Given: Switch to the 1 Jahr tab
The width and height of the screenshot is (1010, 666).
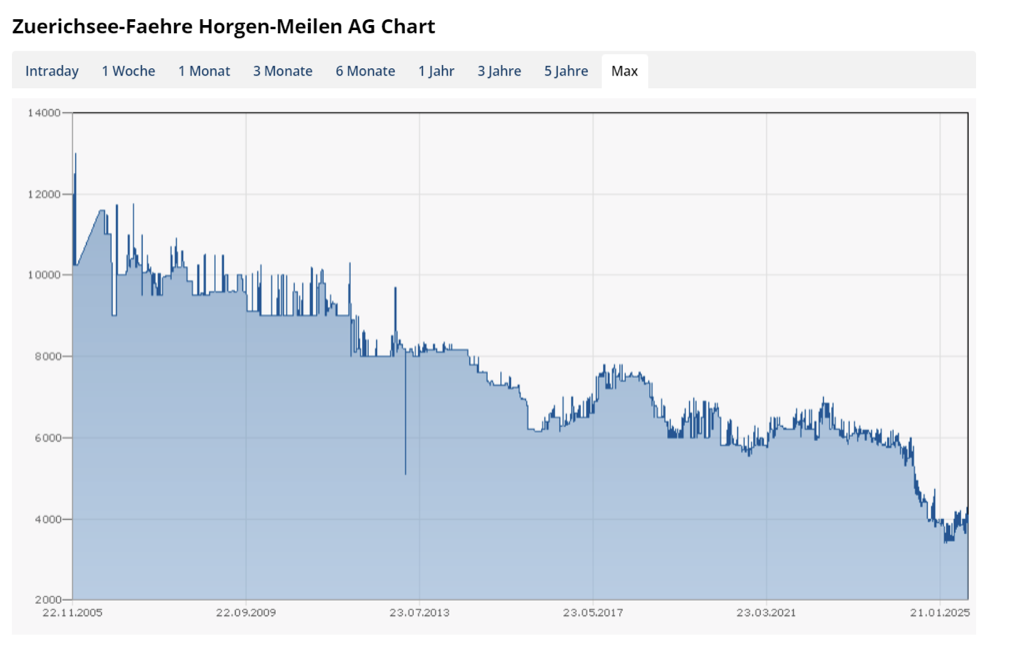Looking at the screenshot, I should click(436, 71).
